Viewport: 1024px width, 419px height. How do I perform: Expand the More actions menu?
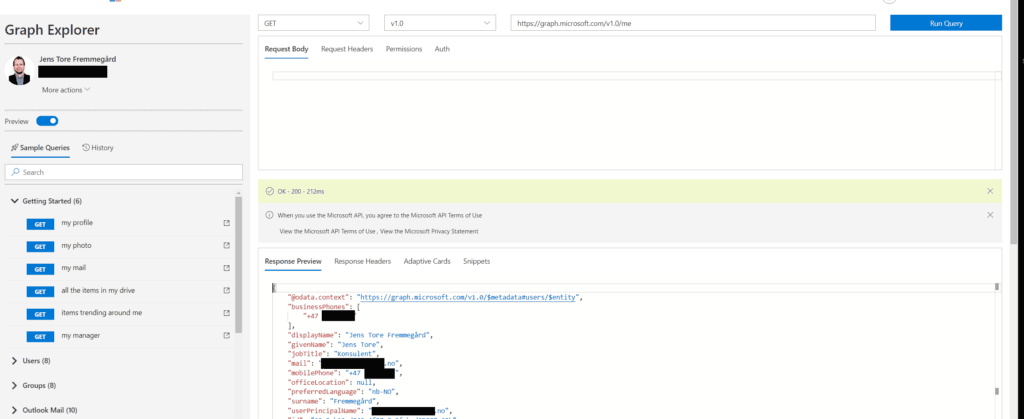point(66,90)
